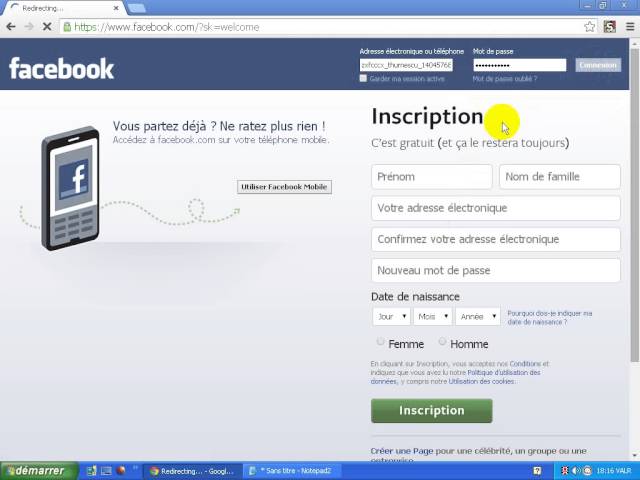Select the Redirecting browser tab
640x480 pixels.
click(63, 8)
